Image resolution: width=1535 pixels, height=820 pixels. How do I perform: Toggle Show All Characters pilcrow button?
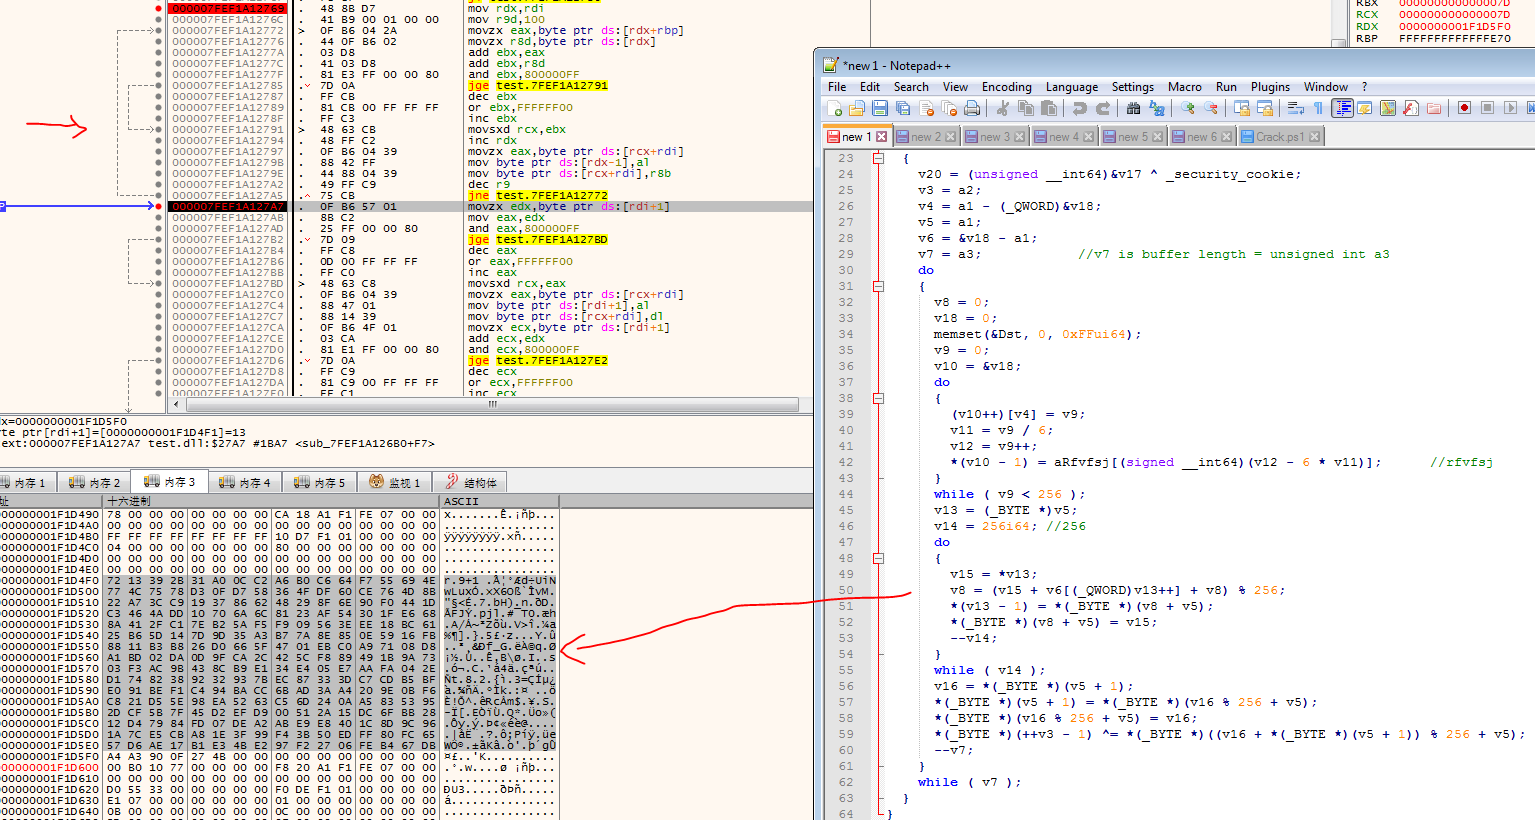(x=1318, y=108)
